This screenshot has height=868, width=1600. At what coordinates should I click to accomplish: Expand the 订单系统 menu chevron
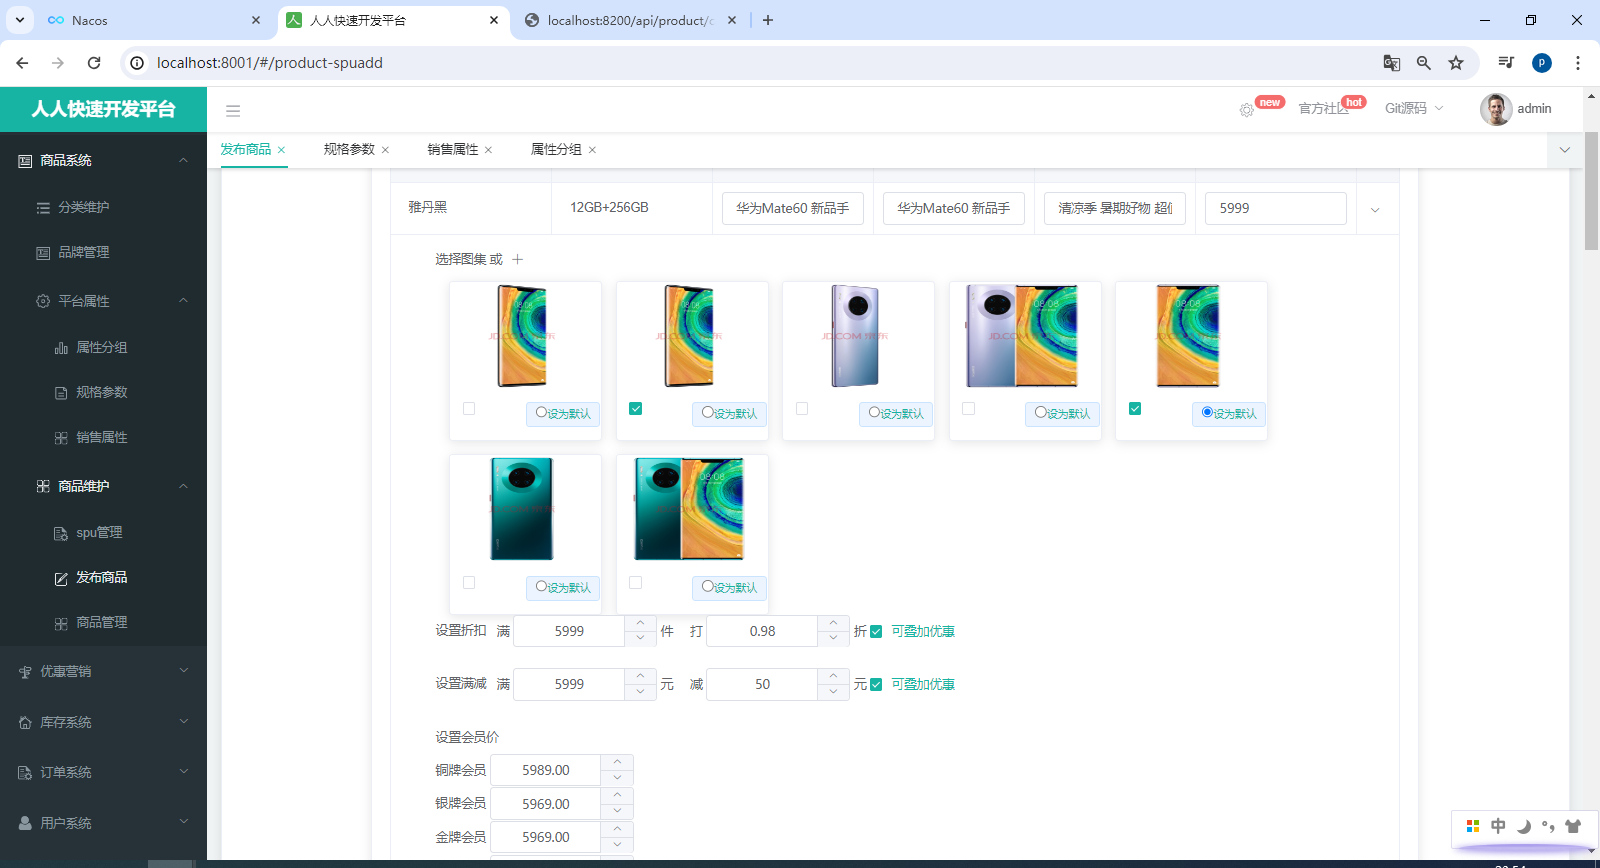[x=183, y=772]
